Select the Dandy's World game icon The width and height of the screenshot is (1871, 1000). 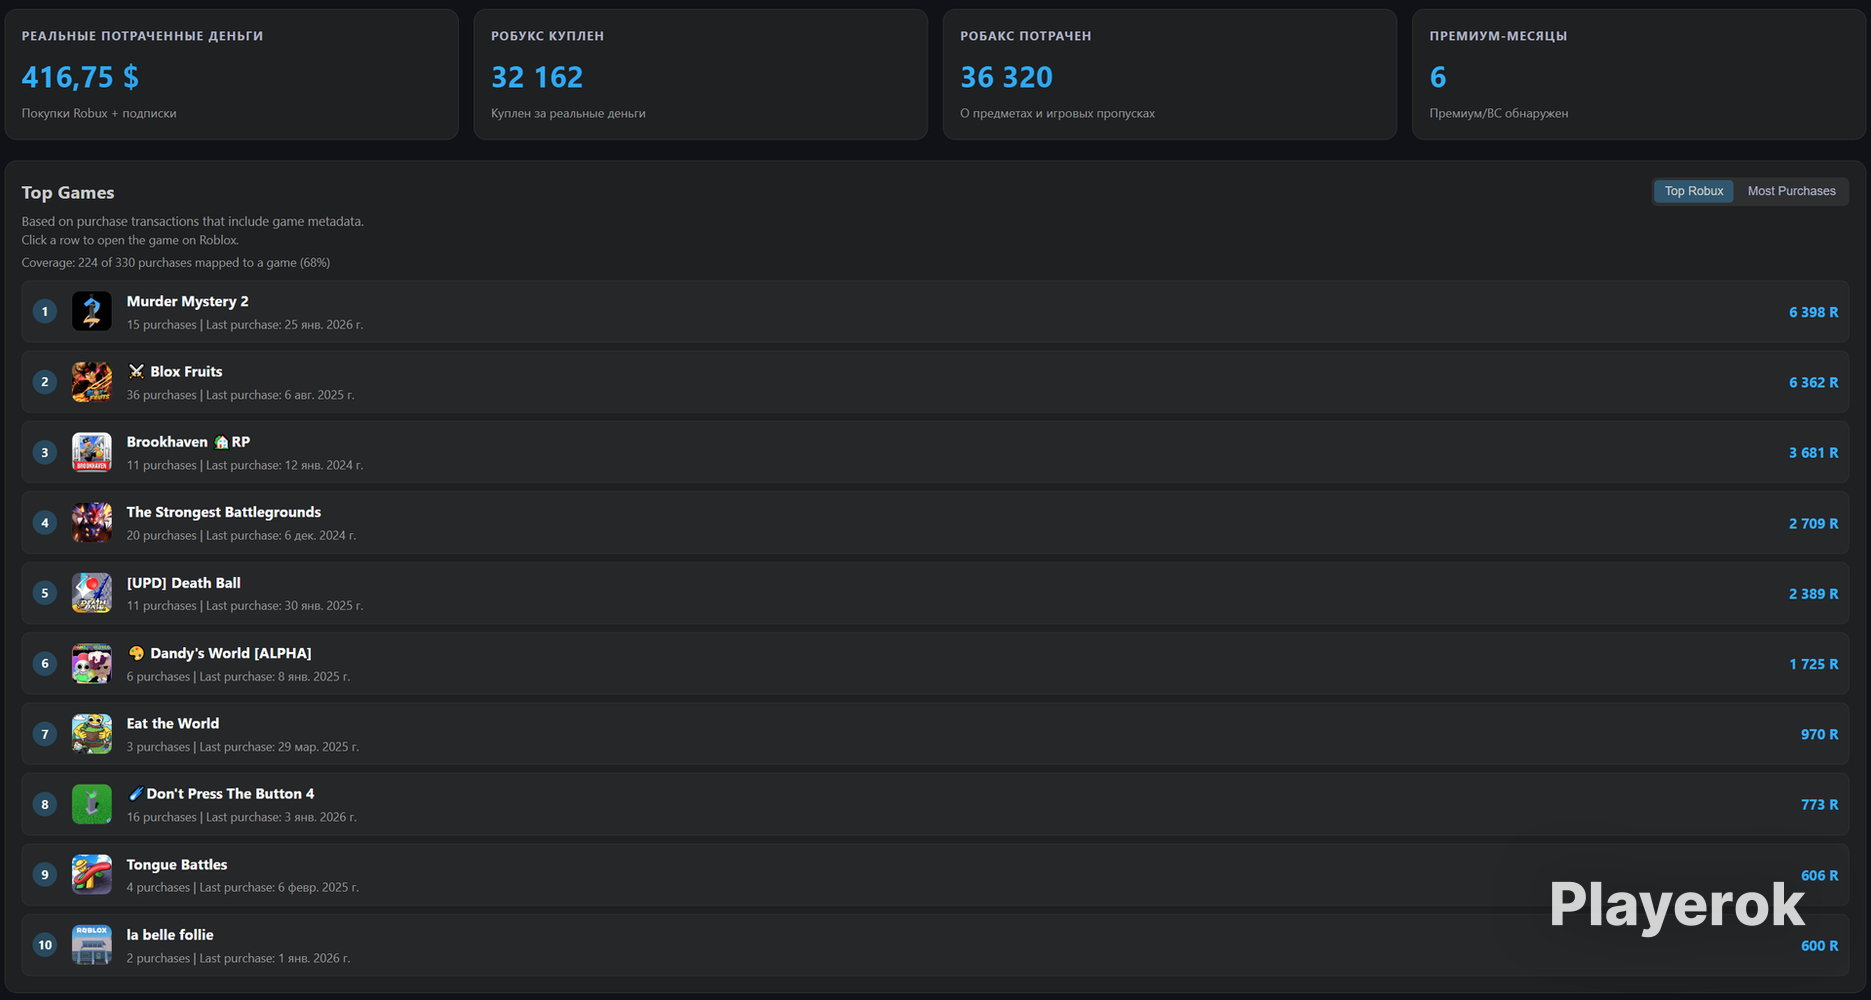[x=92, y=664]
